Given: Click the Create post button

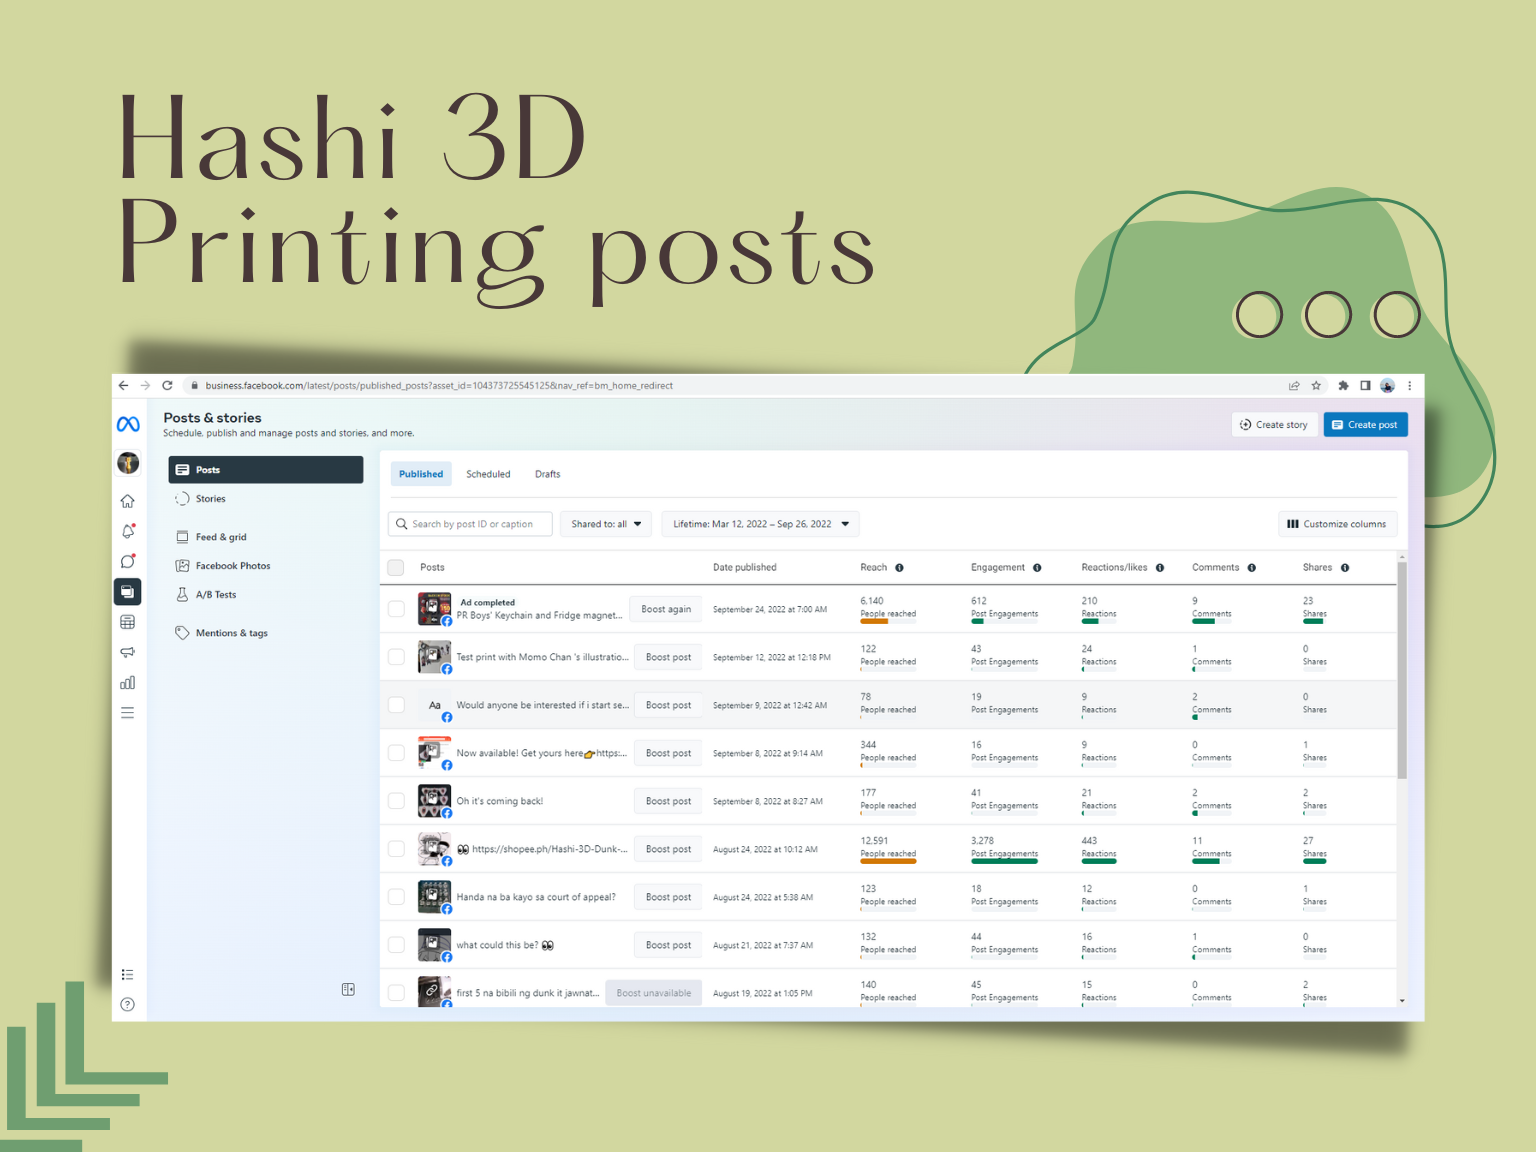Looking at the screenshot, I should (x=1366, y=425).
